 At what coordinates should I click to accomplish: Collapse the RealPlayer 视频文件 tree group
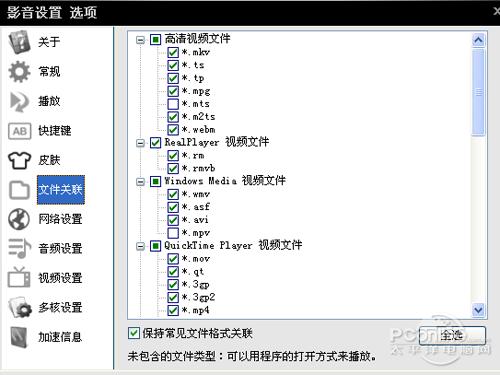pos(141,143)
